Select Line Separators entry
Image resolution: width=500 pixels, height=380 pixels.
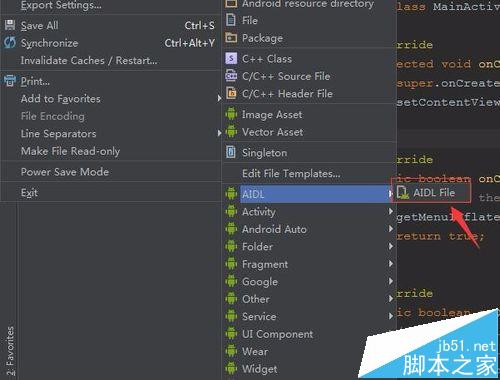pyautogui.click(x=111, y=134)
